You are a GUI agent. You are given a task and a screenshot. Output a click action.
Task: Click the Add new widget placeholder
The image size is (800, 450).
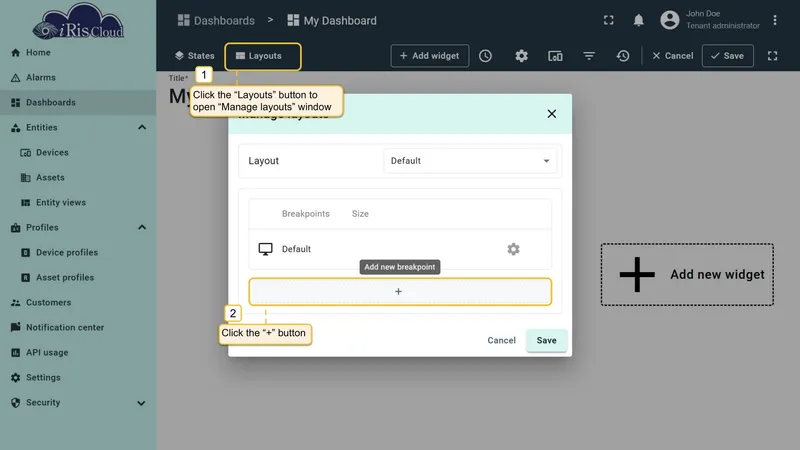click(687, 274)
